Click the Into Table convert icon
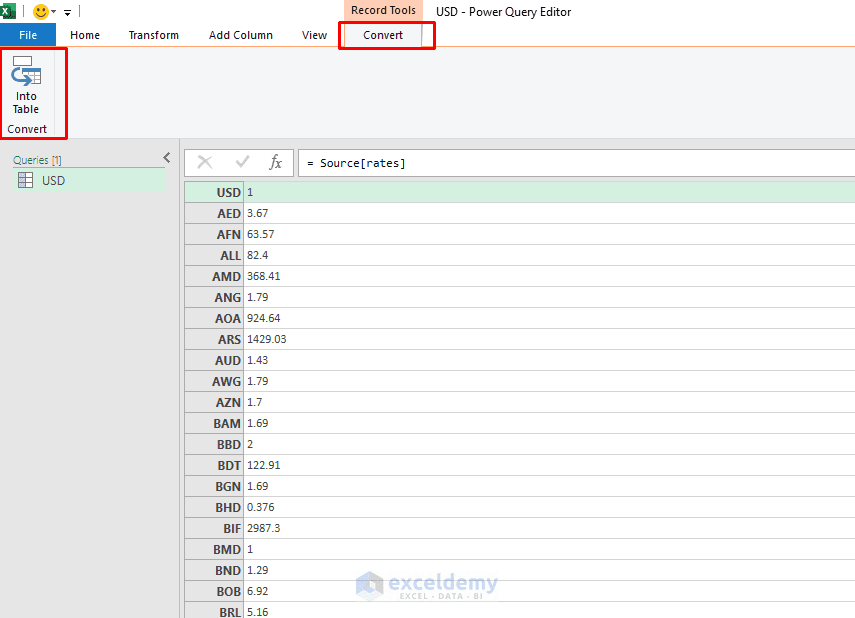855x618 pixels. click(x=26, y=85)
